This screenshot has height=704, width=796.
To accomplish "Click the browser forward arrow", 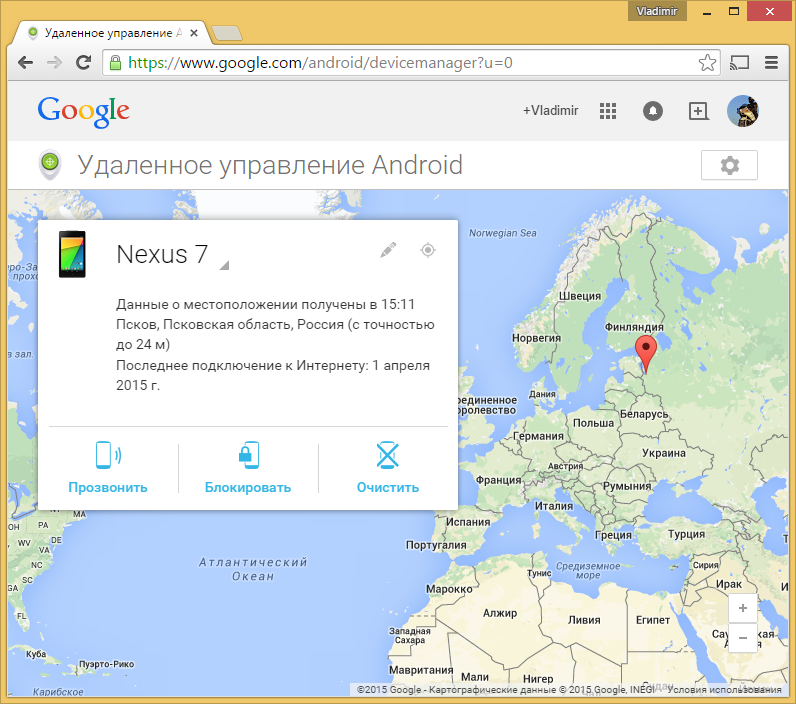I will 54,62.
